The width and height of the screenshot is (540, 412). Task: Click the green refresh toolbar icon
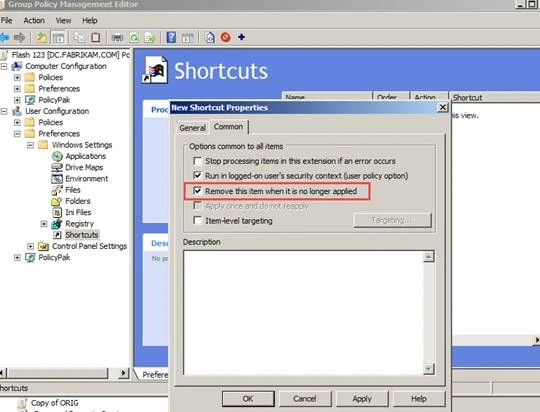coord(134,38)
